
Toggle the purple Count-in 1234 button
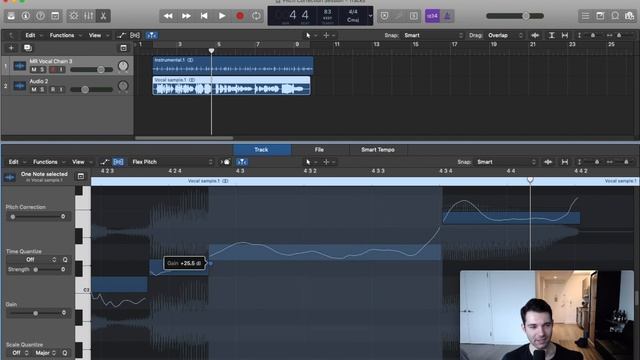(432, 16)
